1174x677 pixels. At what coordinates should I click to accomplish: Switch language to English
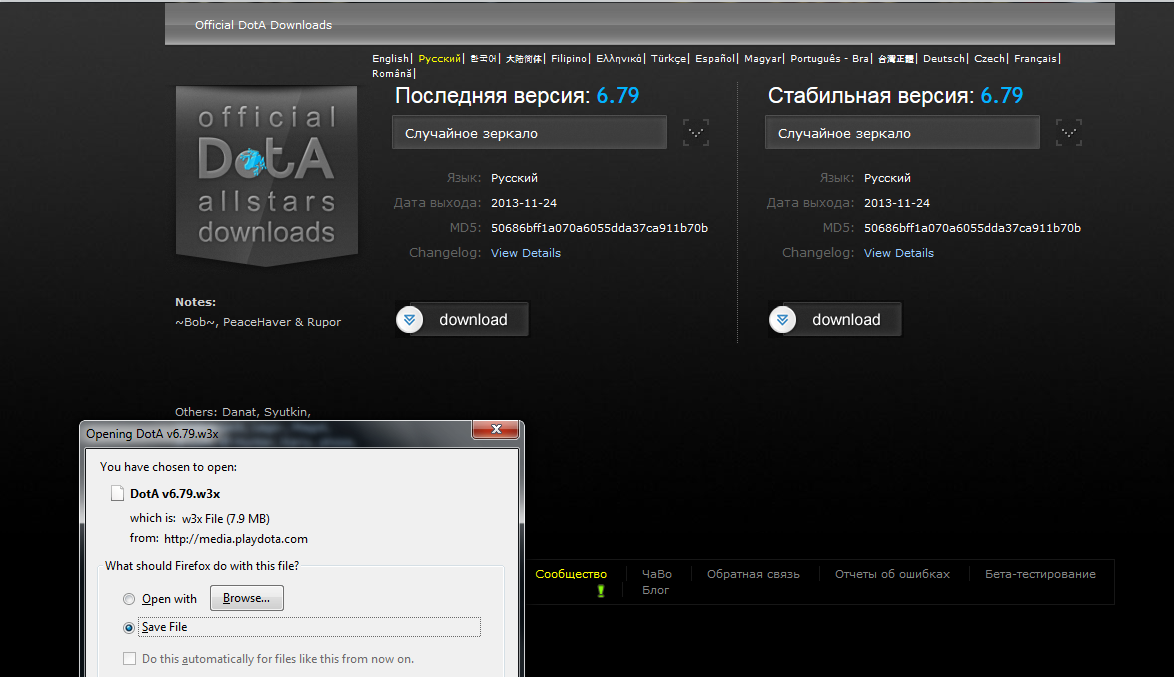pos(391,58)
